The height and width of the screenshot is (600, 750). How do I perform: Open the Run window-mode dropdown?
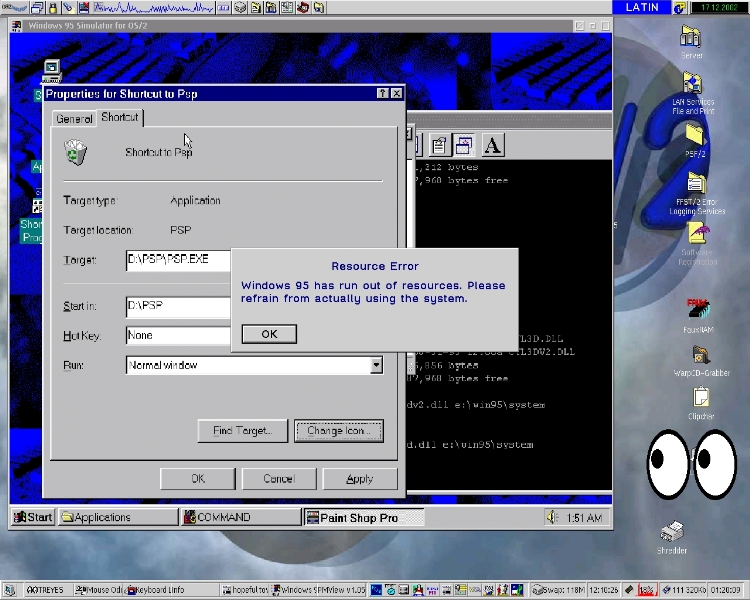coord(376,365)
